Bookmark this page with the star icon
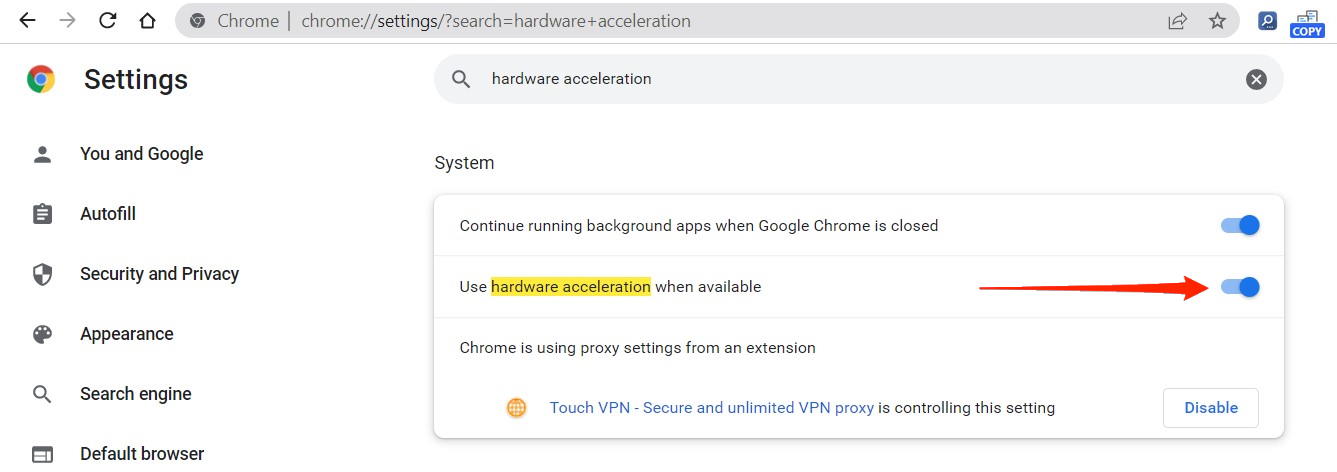The image size is (1337, 472). (1217, 20)
